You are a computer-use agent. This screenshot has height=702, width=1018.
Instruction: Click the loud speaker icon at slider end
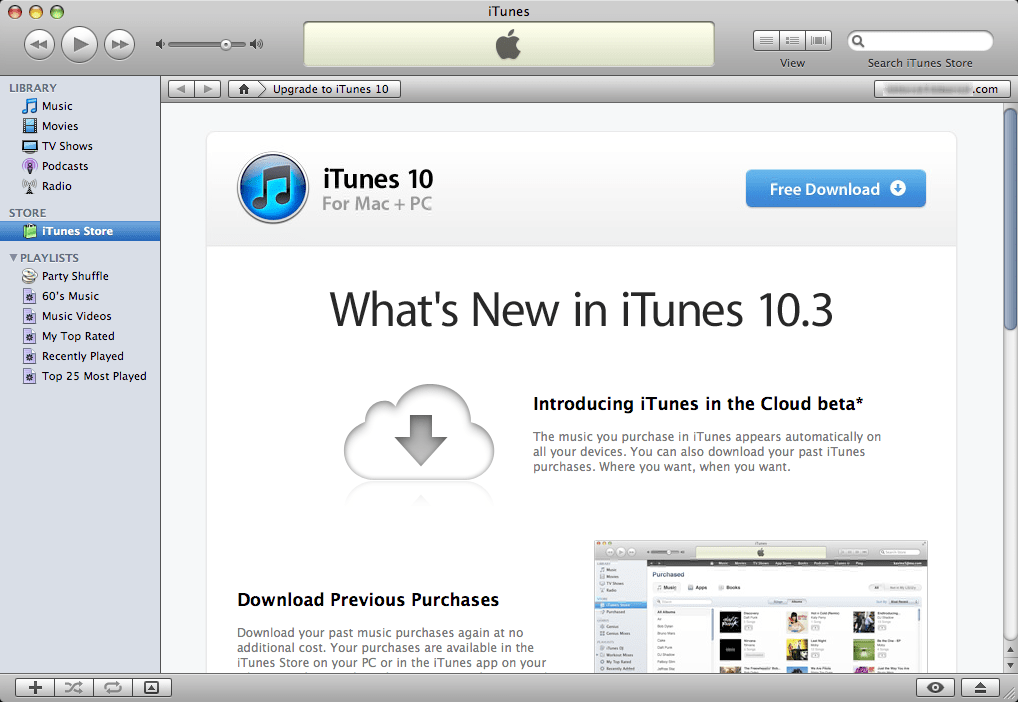click(257, 44)
